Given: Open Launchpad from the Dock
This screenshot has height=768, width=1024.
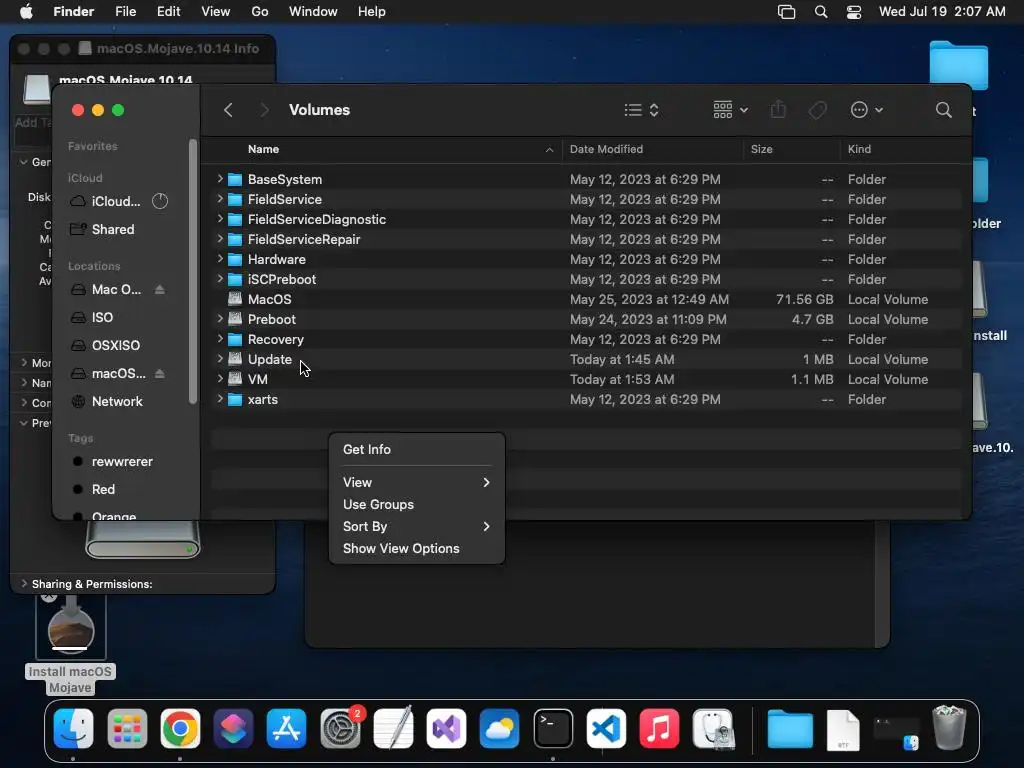Looking at the screenshot, I should tap(127, 728).
